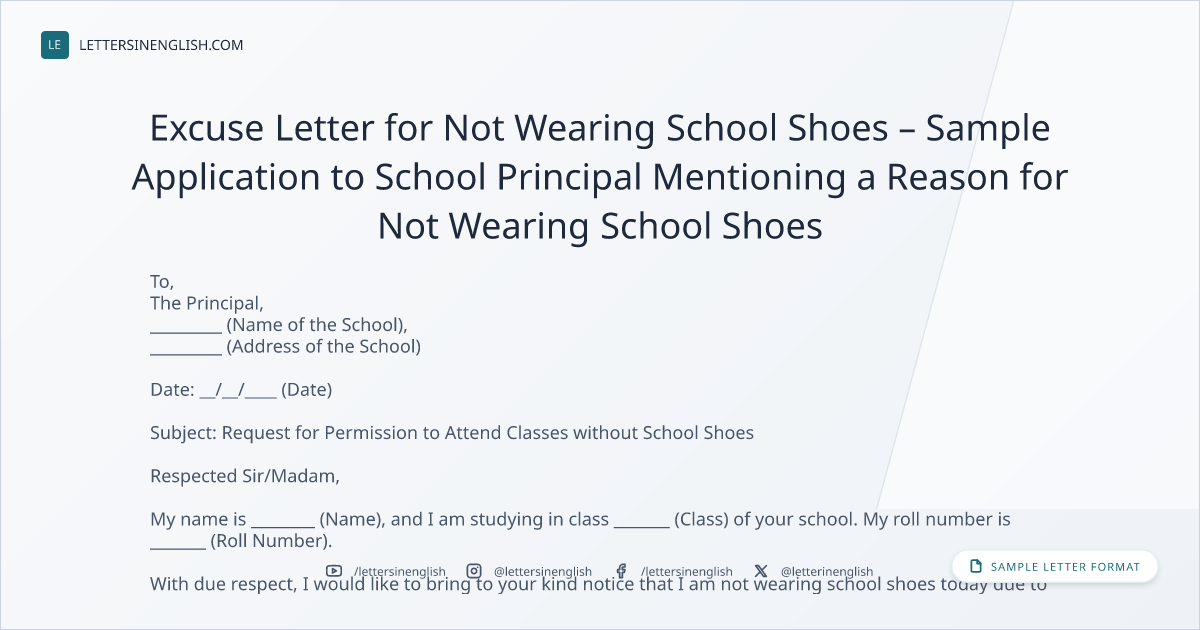Screen dimensions: 1200x630
Task: Open the X (Twitter) icon
Action: tap(761, 571)
